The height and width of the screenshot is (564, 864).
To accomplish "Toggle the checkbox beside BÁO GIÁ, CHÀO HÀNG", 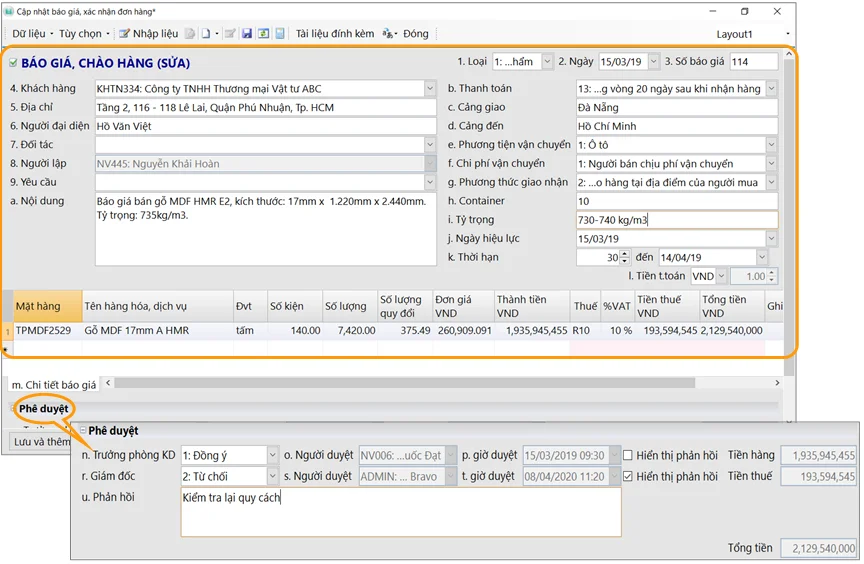I will tap(13, 63).
